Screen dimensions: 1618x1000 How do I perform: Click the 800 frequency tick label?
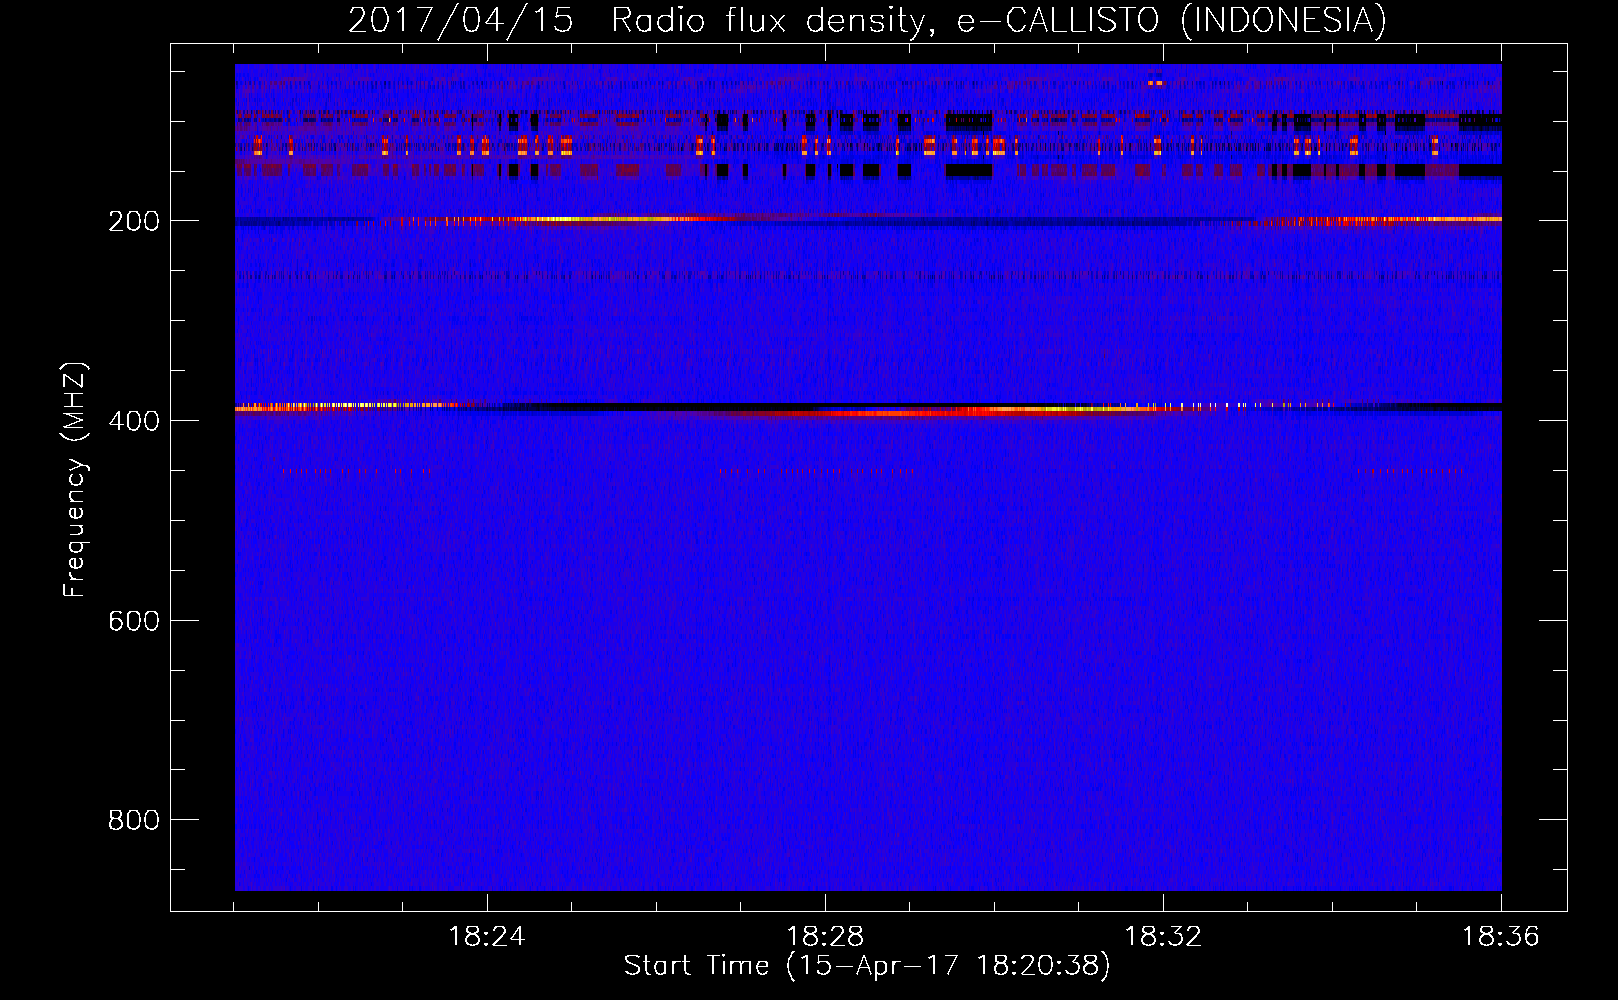(x=134, y=820)
